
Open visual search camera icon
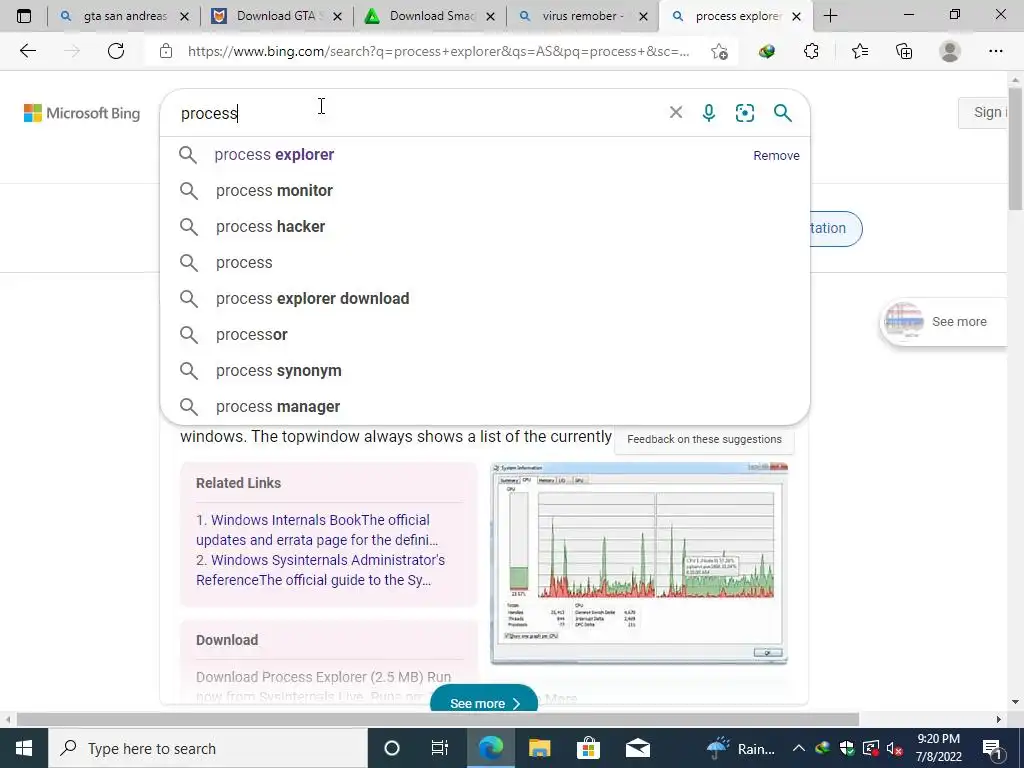744,113
